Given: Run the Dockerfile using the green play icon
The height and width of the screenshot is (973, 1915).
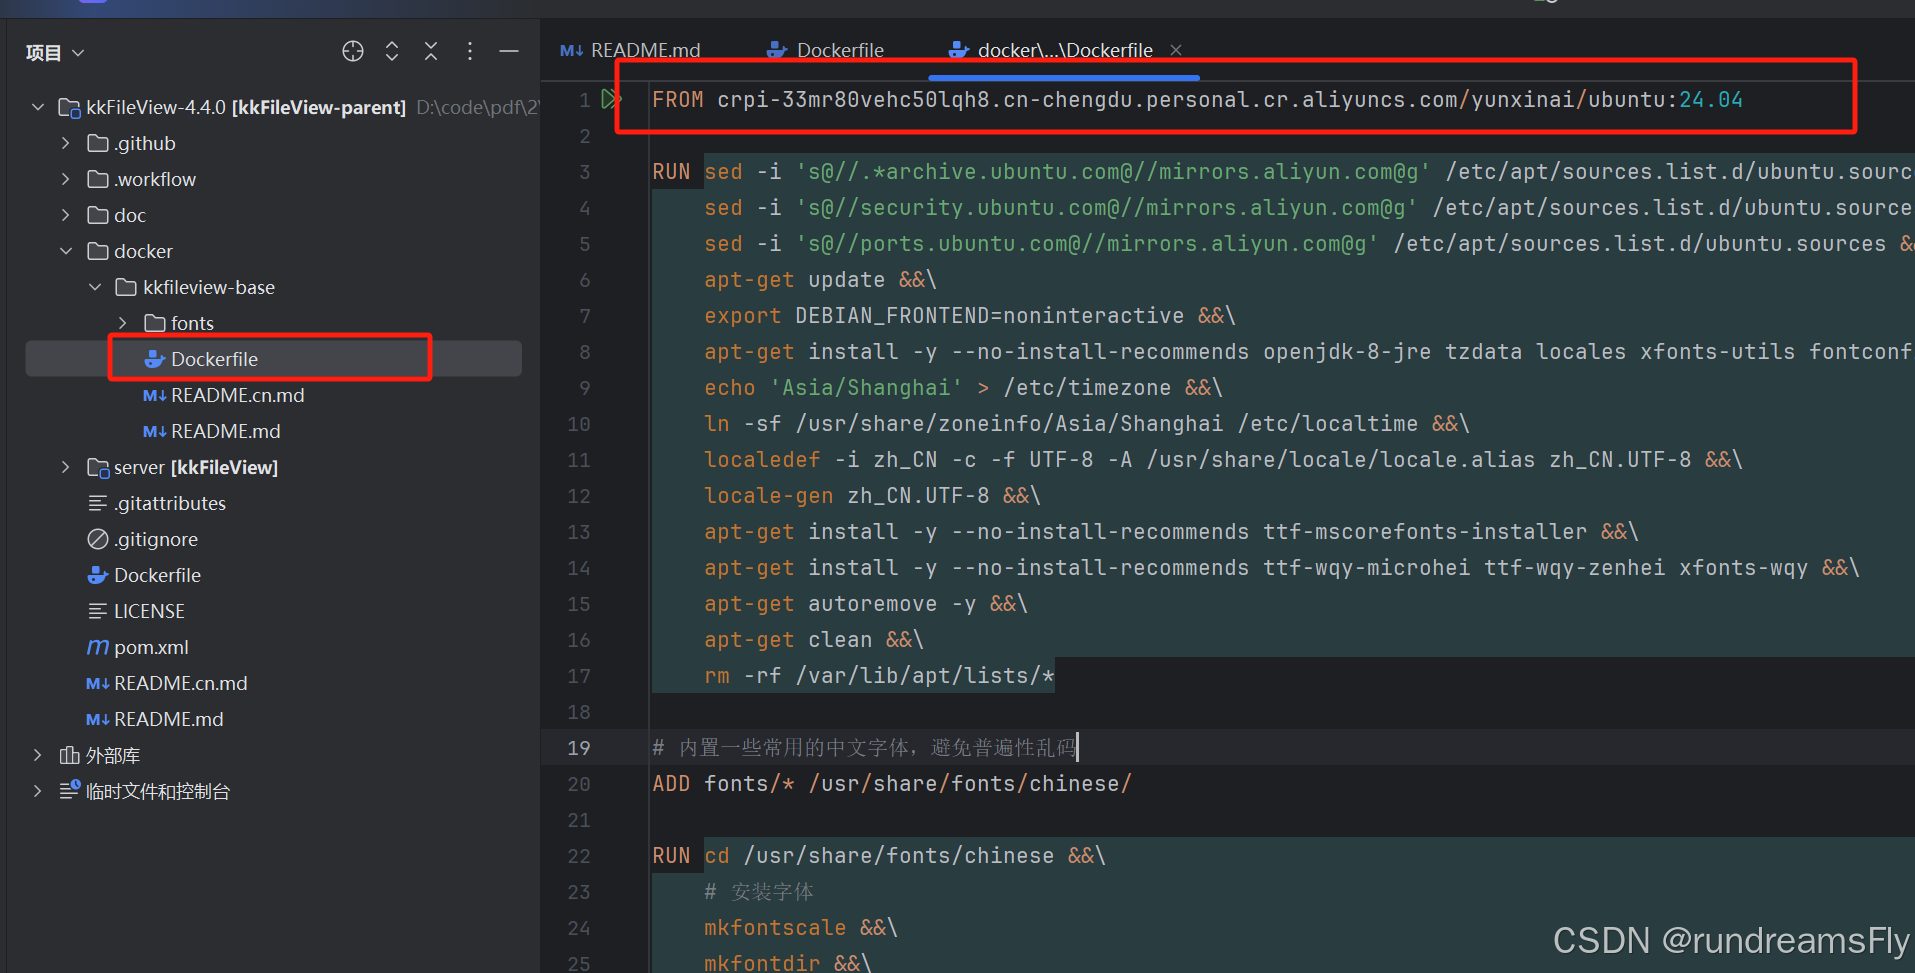Looking at the screenshot, I should click(611, 99).
